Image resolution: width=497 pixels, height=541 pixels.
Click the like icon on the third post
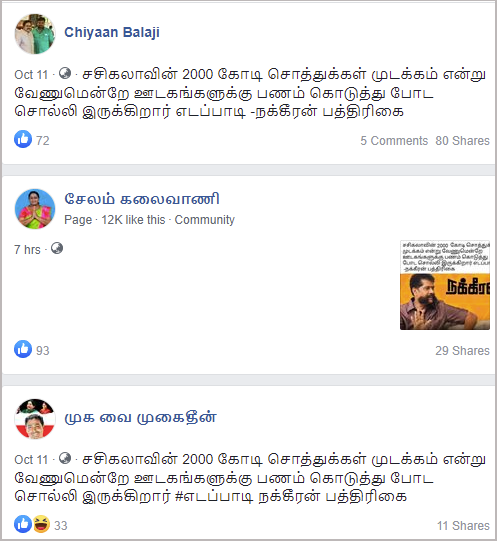[23, 524]
